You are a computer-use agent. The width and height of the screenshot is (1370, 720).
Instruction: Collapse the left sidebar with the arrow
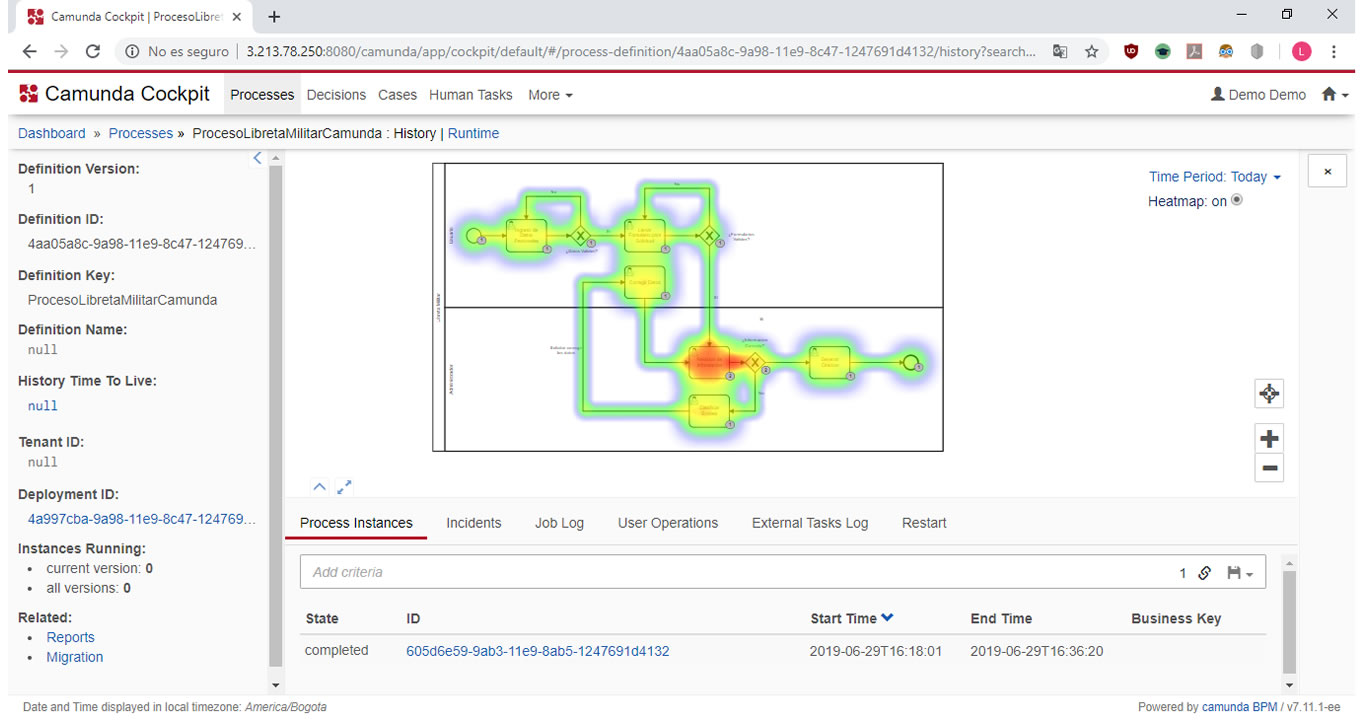(257, 158)
